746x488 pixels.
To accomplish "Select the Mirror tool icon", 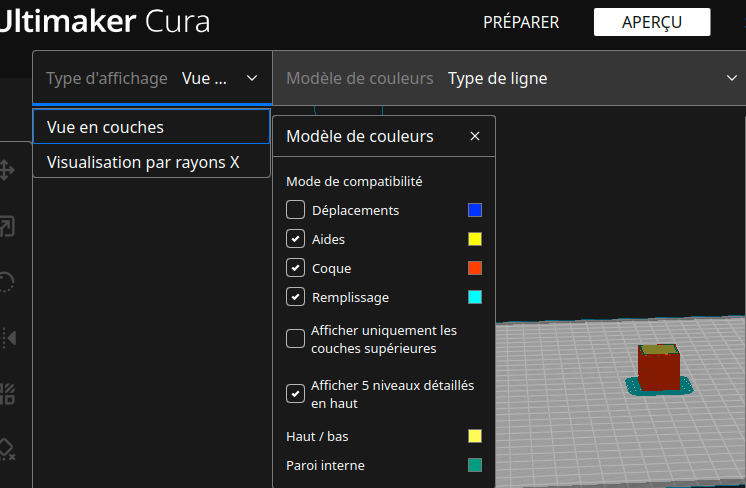I will (9, 338).
